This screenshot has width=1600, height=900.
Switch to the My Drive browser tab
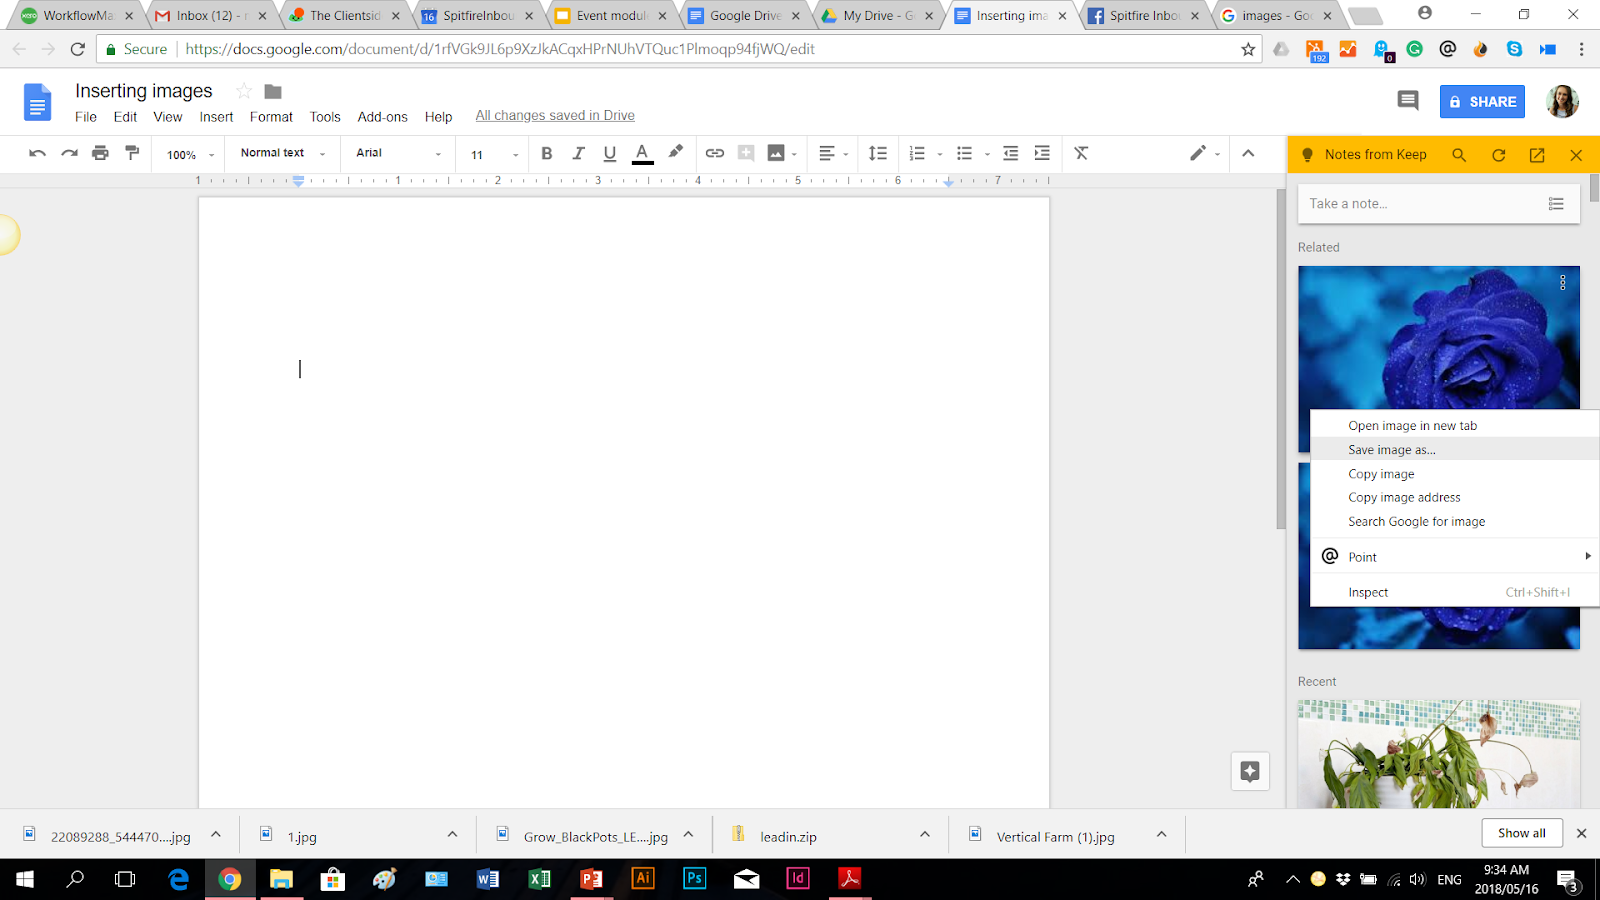pyautogui.click(x=878, y=16)
